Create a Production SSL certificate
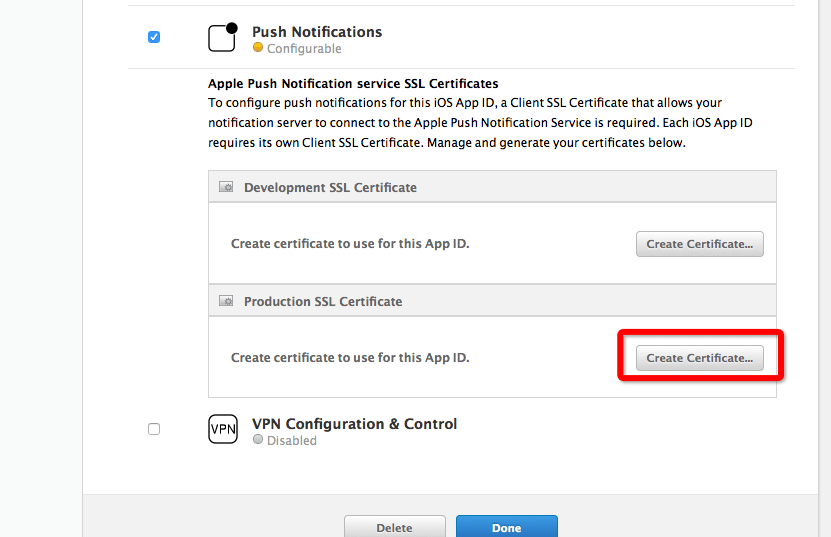831x537 pixels. tap(699, 358)
